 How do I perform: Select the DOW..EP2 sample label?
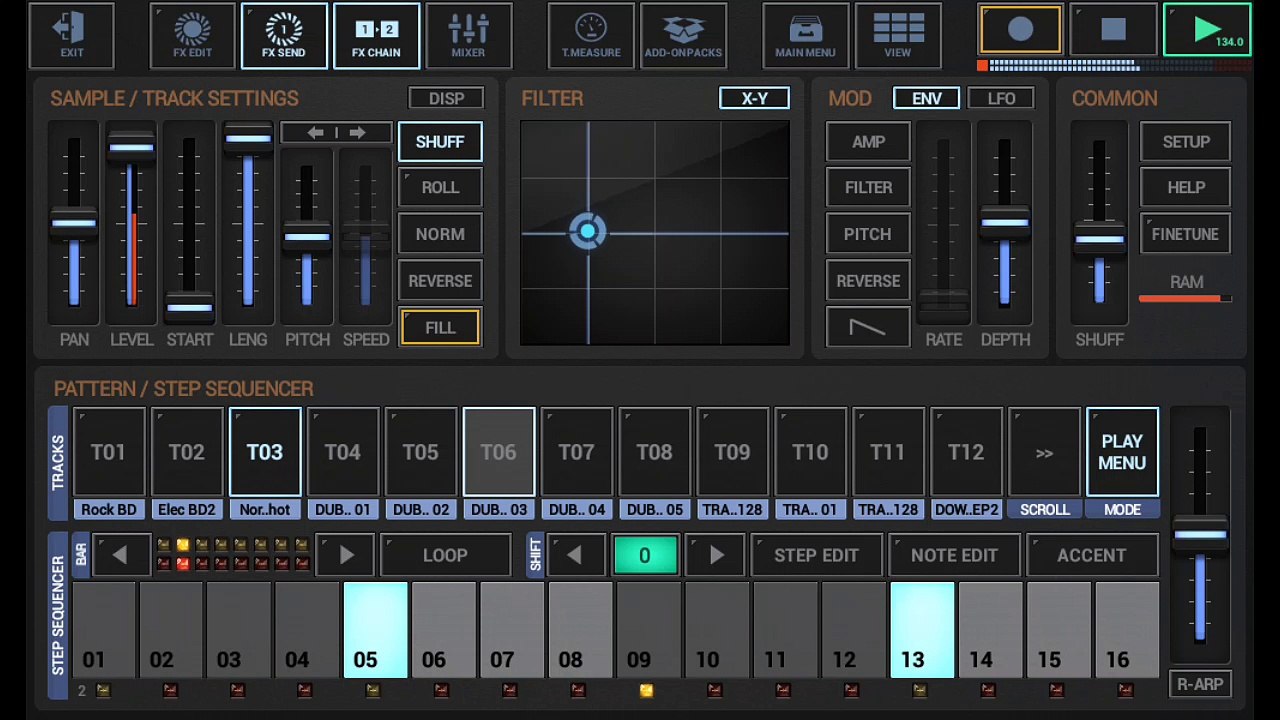click(x=966, y=510)
